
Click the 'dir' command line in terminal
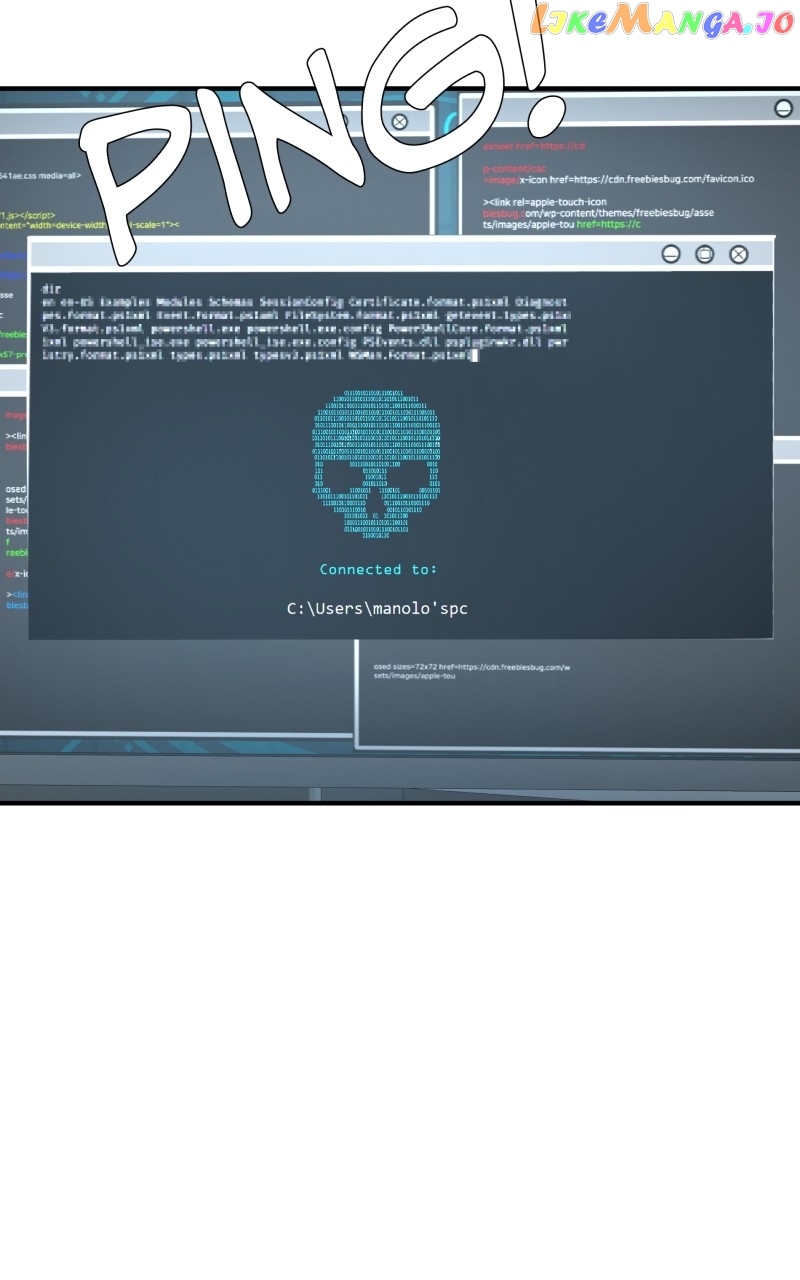pos(52,288)
